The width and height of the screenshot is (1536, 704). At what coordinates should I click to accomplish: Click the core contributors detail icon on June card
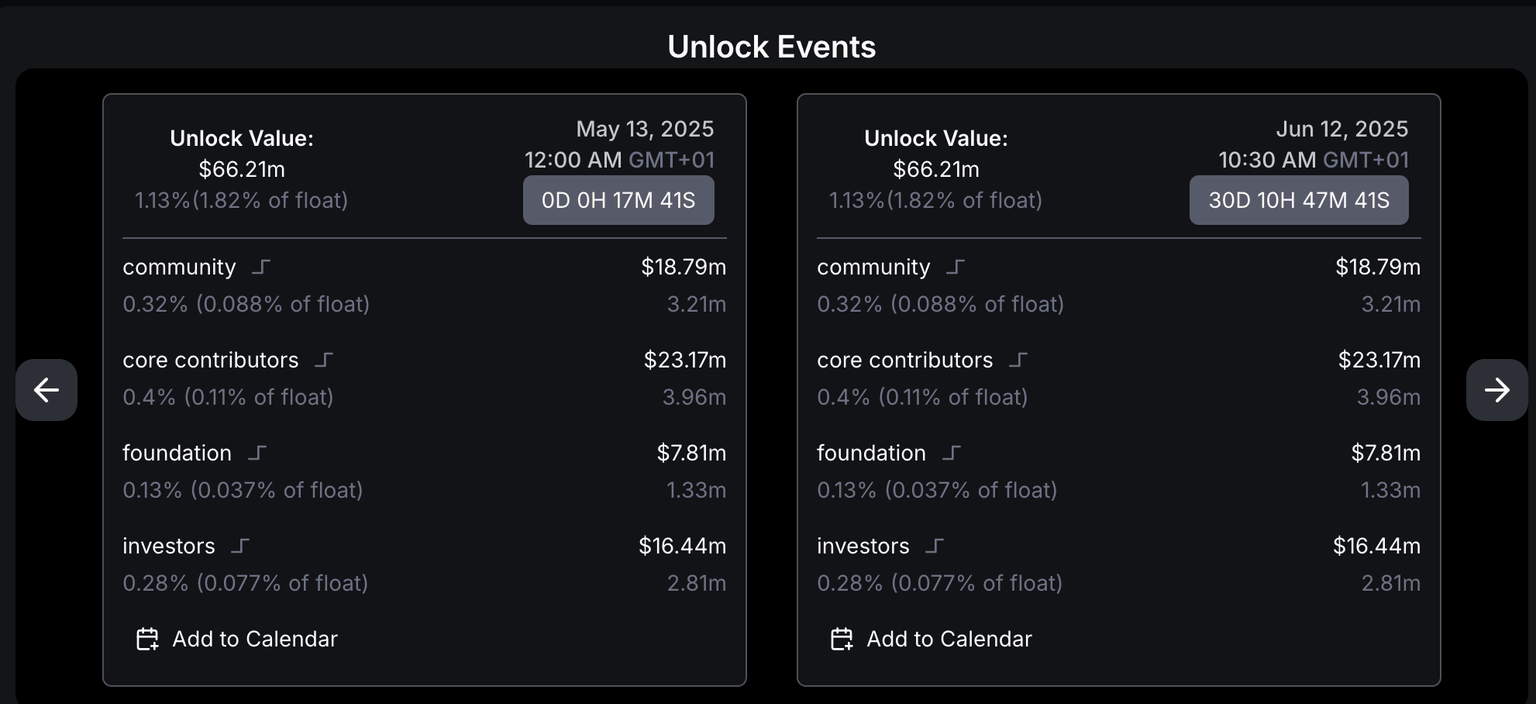tap(1017, 359)
